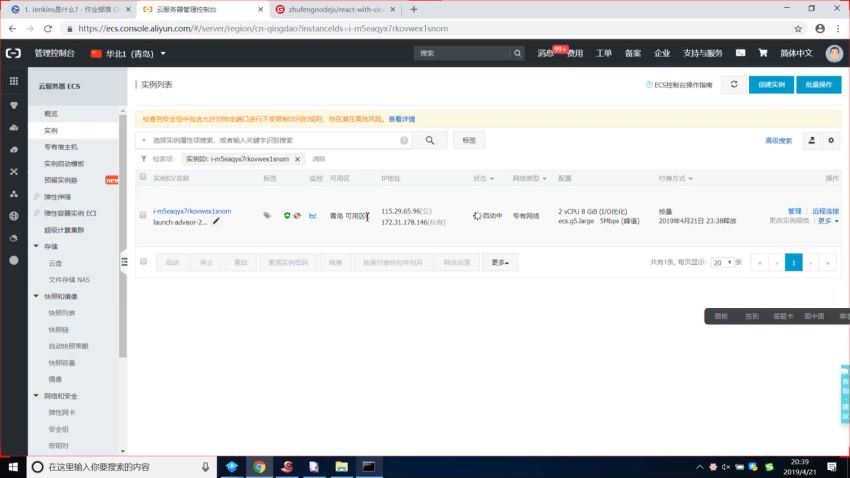Click the blue 创建实例 button
The image size is (850, 478).
771,85
